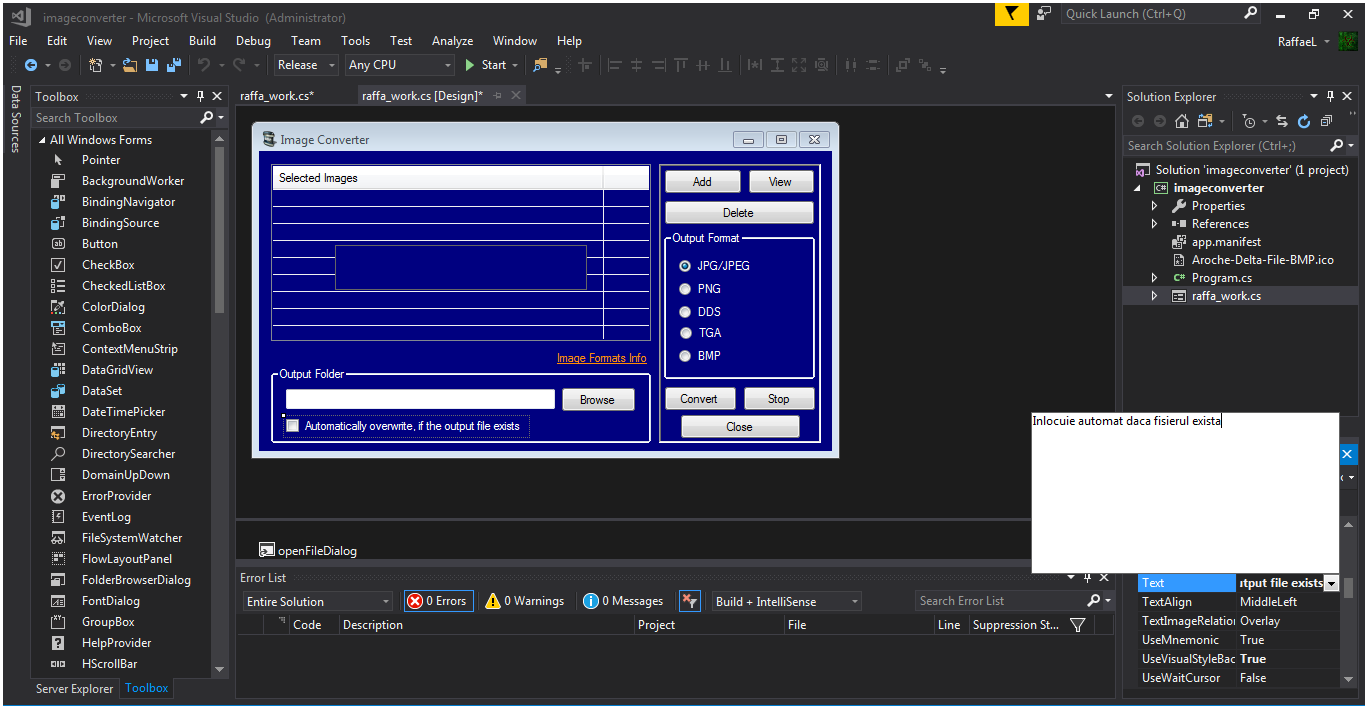Switch to the raffa_work.cs code tab
The width and height of the screenshot is (1367, 706).
(x=277, y=96)
